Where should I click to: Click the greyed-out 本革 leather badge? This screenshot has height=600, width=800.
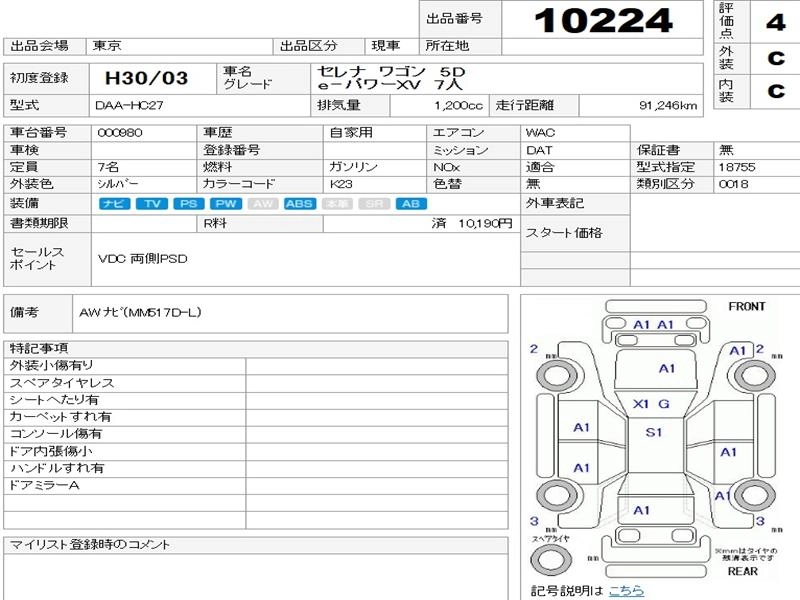tap(337, 204)
